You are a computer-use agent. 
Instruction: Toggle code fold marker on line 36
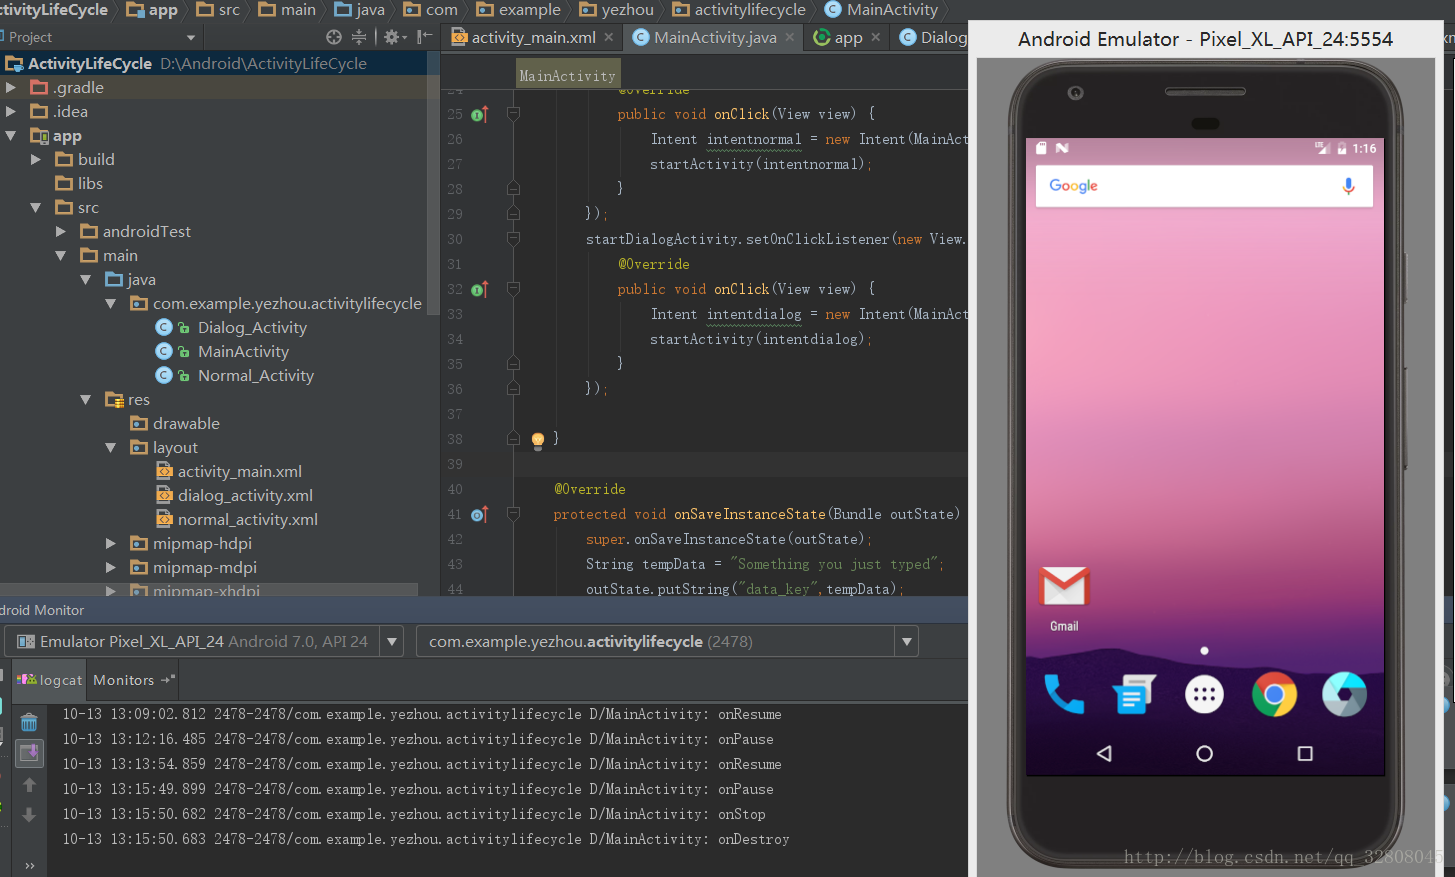pos(513,389)
